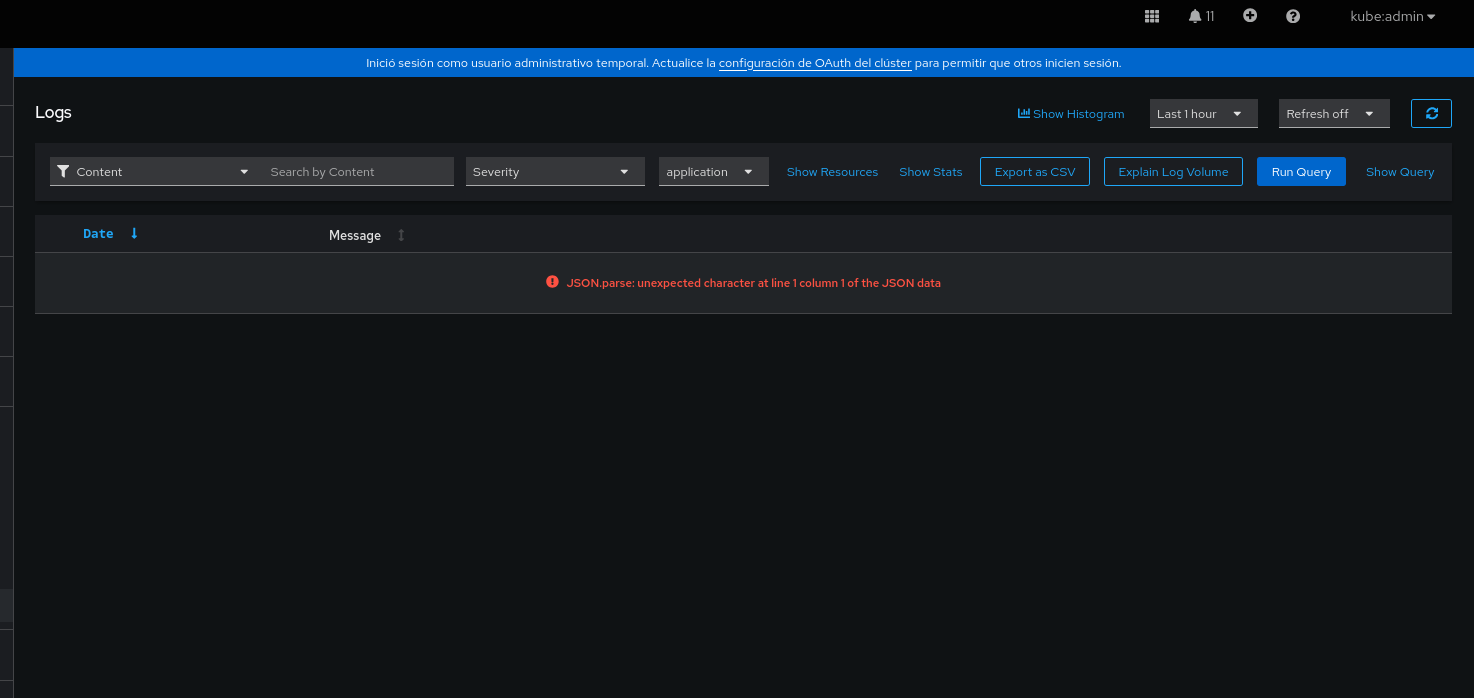Show the histogram
1474x698 pixels.
pyautogui.click(x=1071, y=114)
